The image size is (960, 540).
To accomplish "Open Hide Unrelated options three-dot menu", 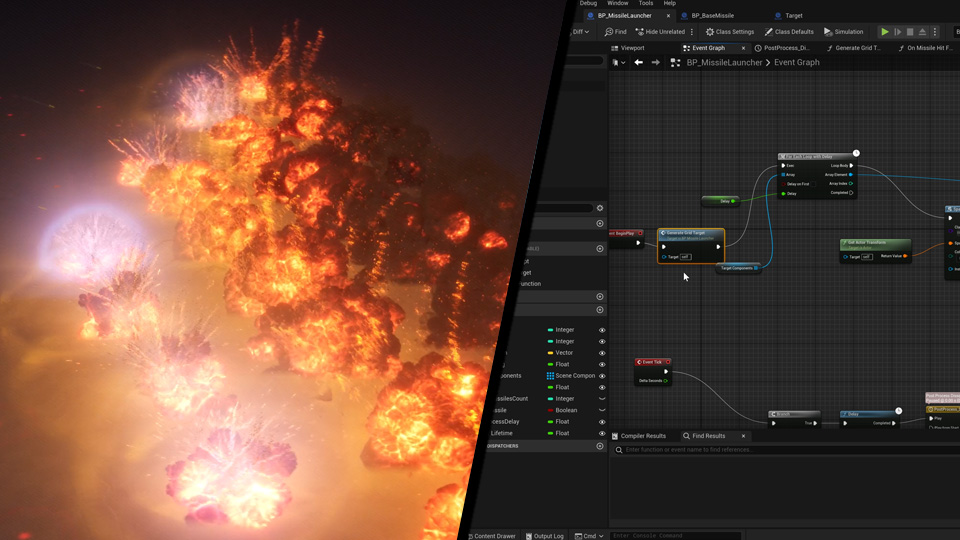I will click(x=692, y=32).
